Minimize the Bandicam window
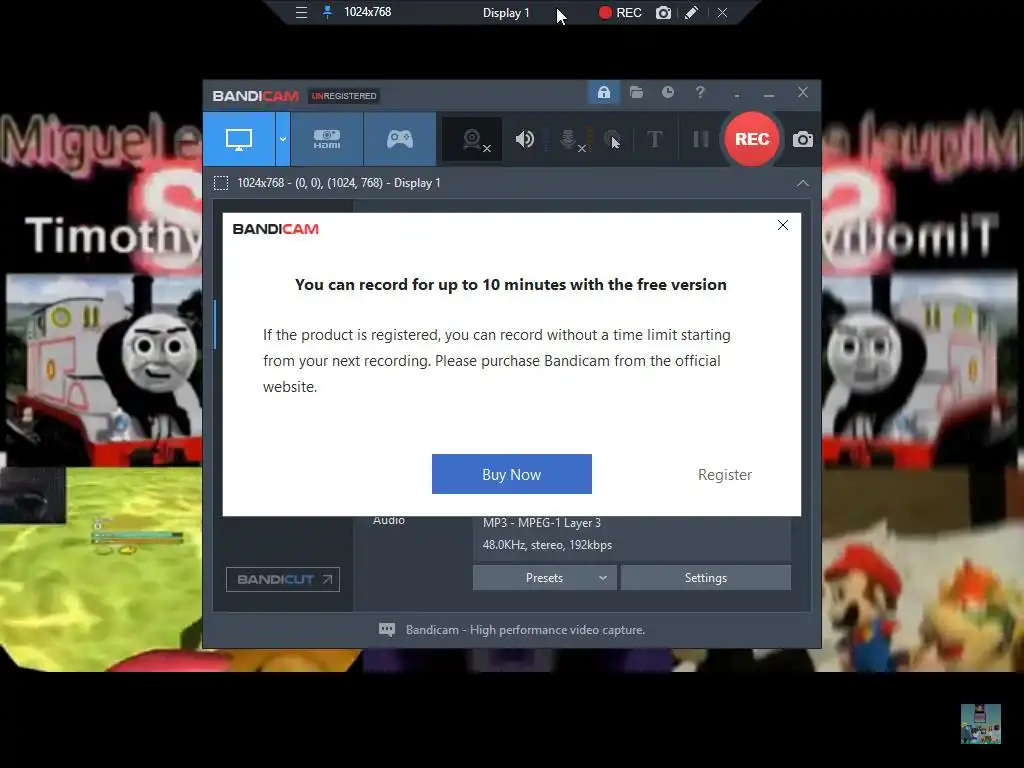Viewport: 1024px width, 768px height. (769, 93)
